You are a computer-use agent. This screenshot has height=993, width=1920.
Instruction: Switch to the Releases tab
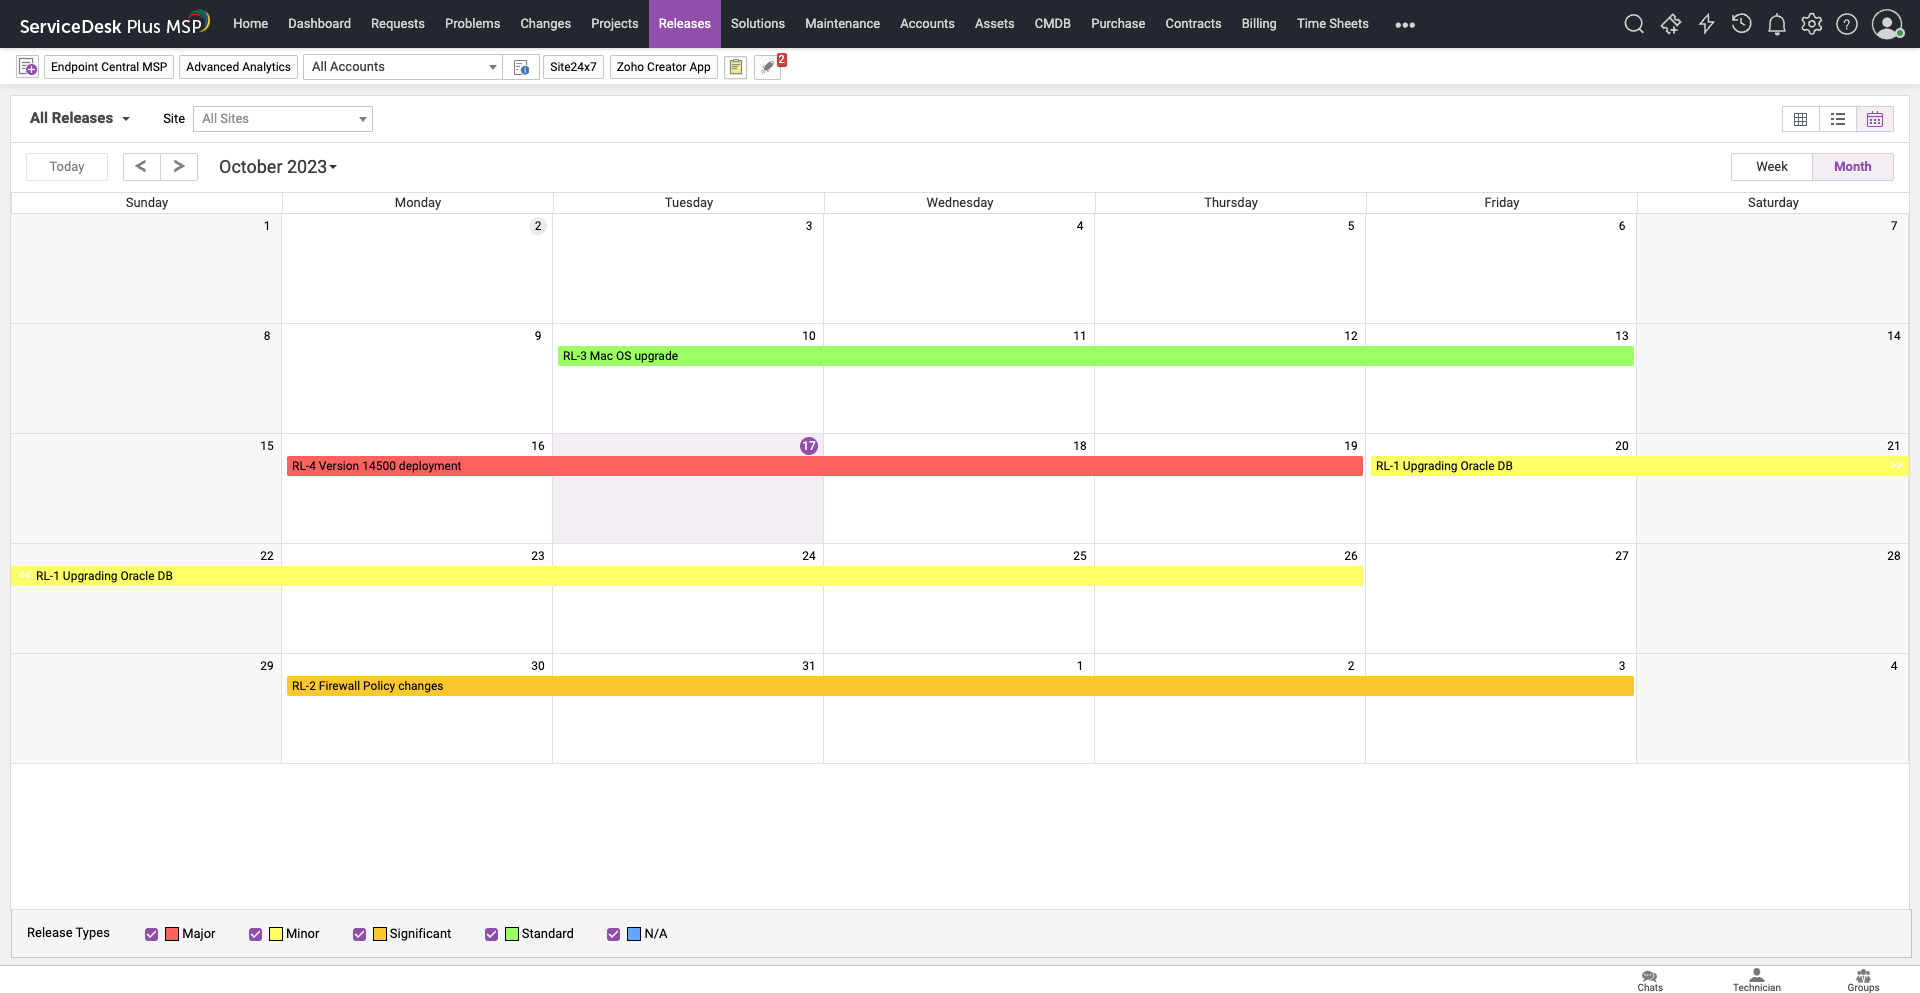pyautogui.click(x=684, y=23)
